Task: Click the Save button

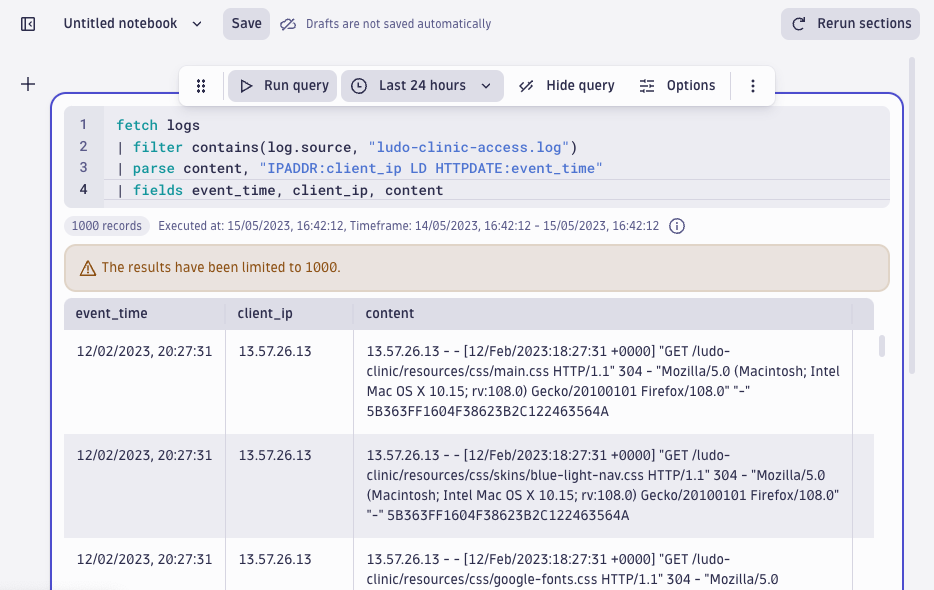Action: click(x=245, y=23)
